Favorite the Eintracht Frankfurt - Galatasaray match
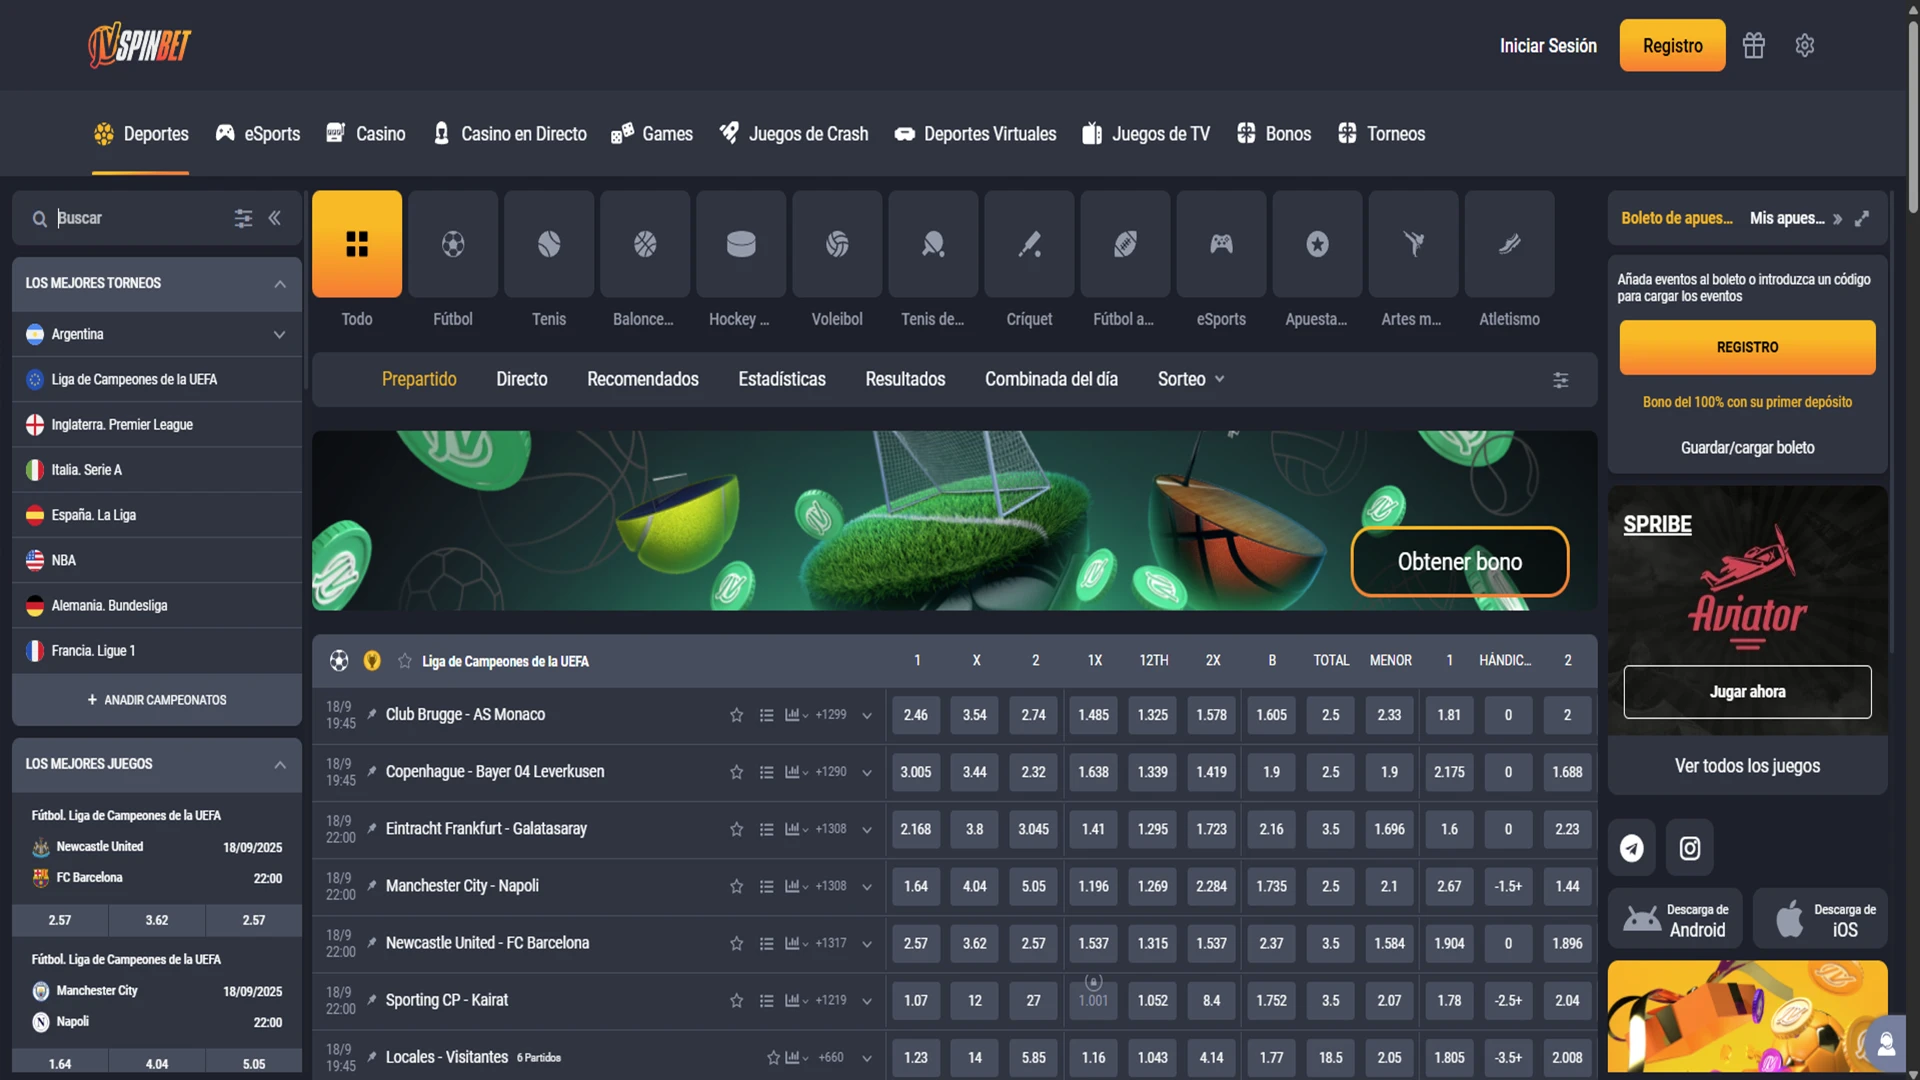The image size is (1920, 1080). (737, 829)
